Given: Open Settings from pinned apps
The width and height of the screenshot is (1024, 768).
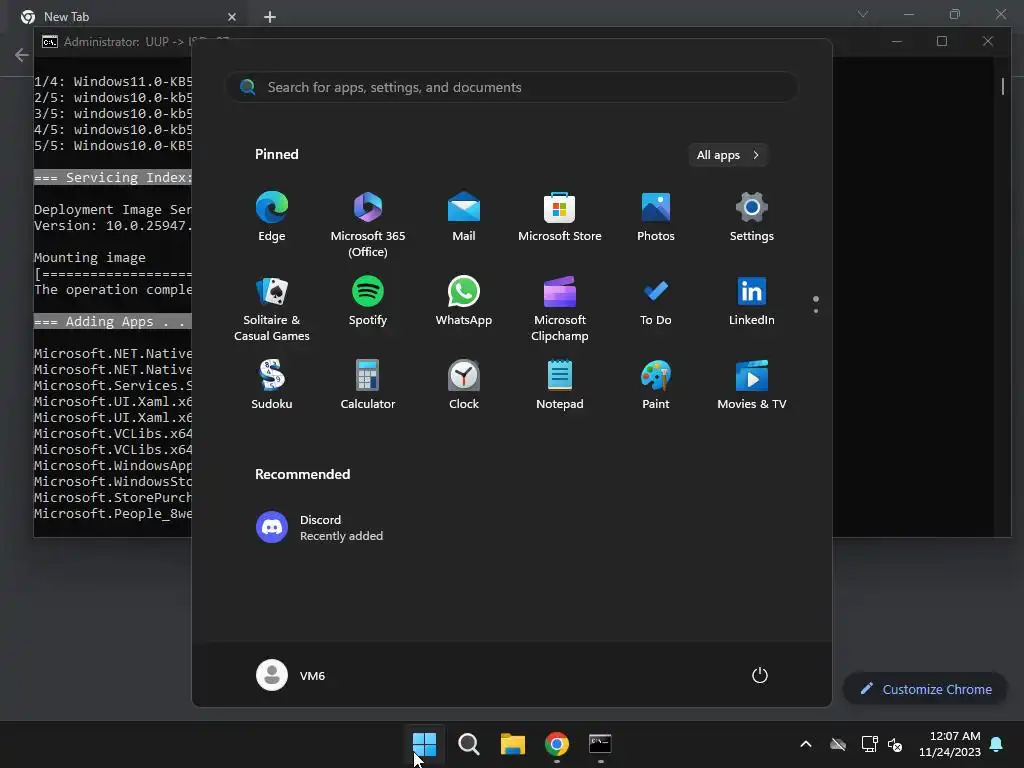Looking at the screenshot, I should point(752,217).
